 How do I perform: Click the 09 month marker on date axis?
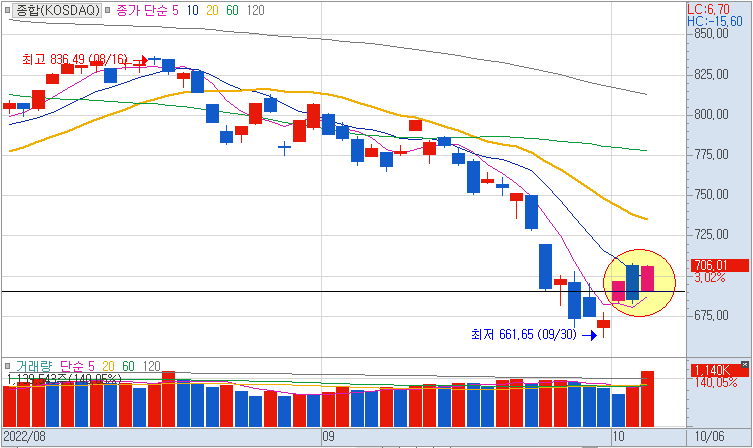(x=328, y=436)
